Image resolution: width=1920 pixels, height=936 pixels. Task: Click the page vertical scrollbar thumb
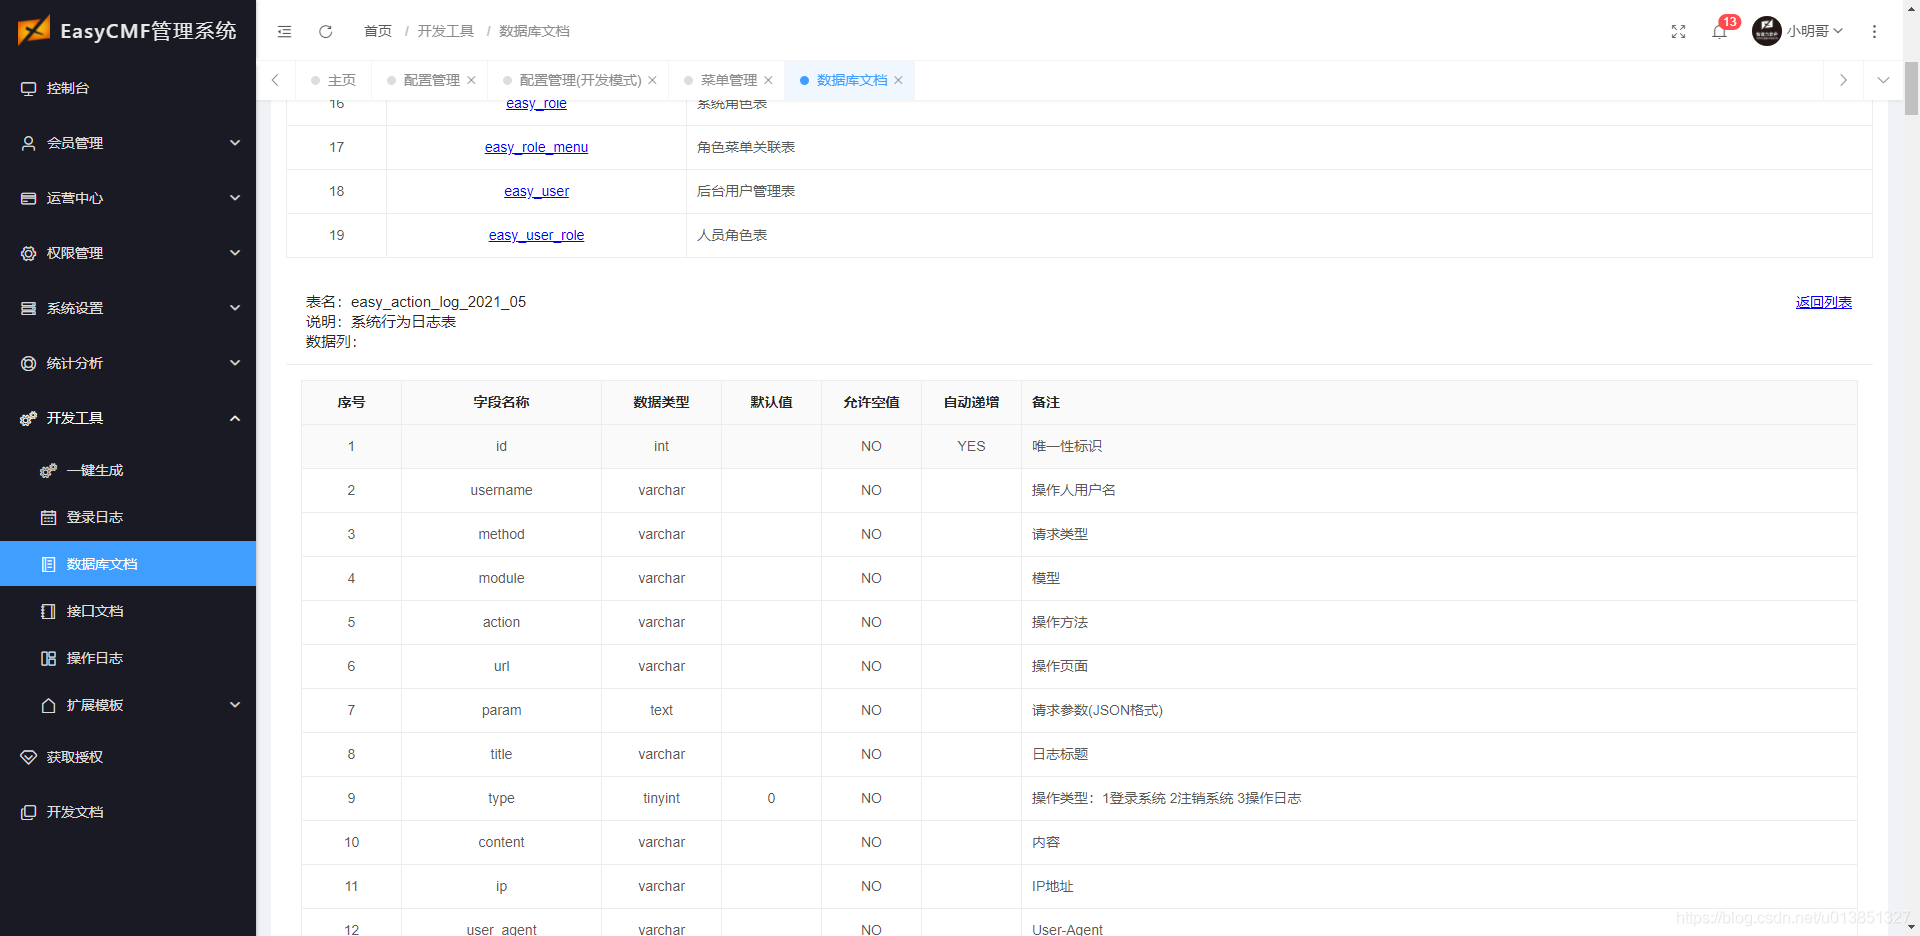(1911, 88)
